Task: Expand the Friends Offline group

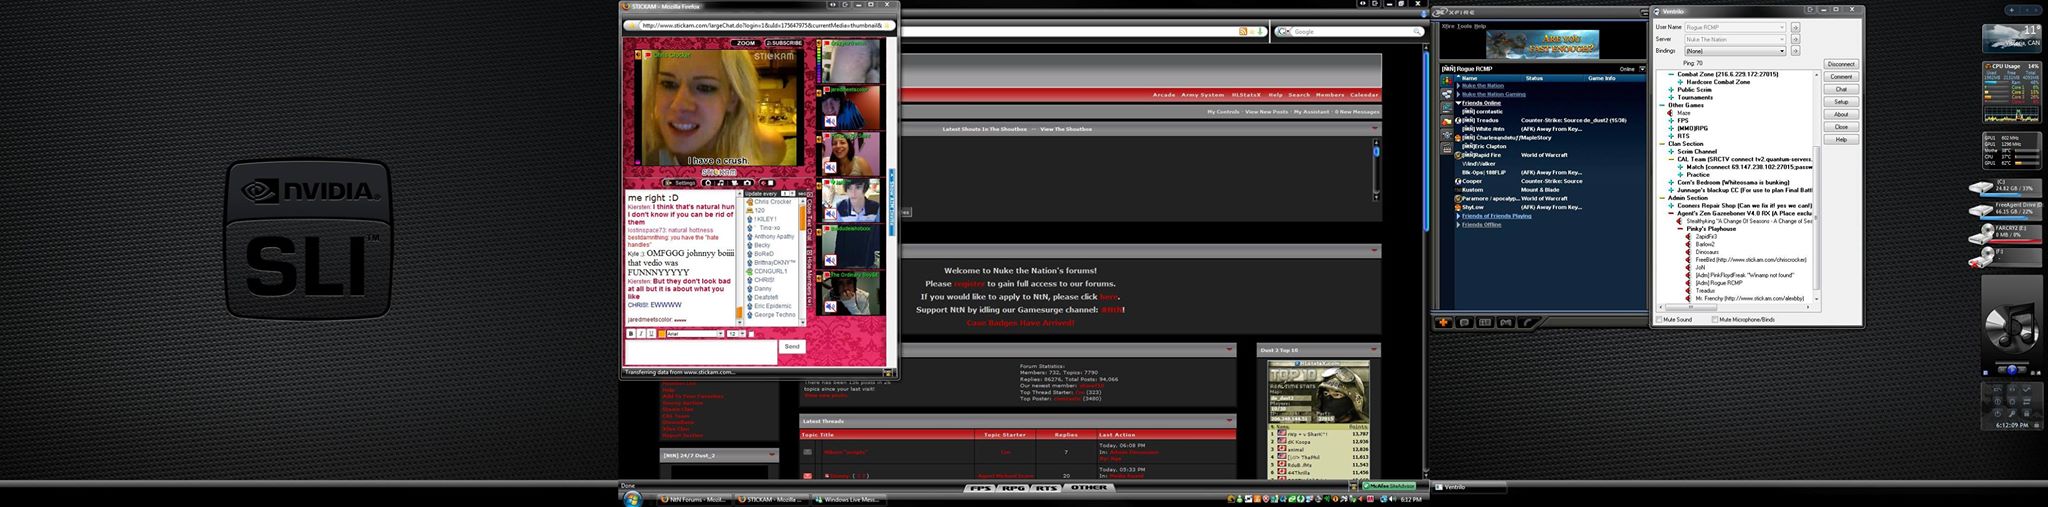Action: click(x=1459, y=225)
